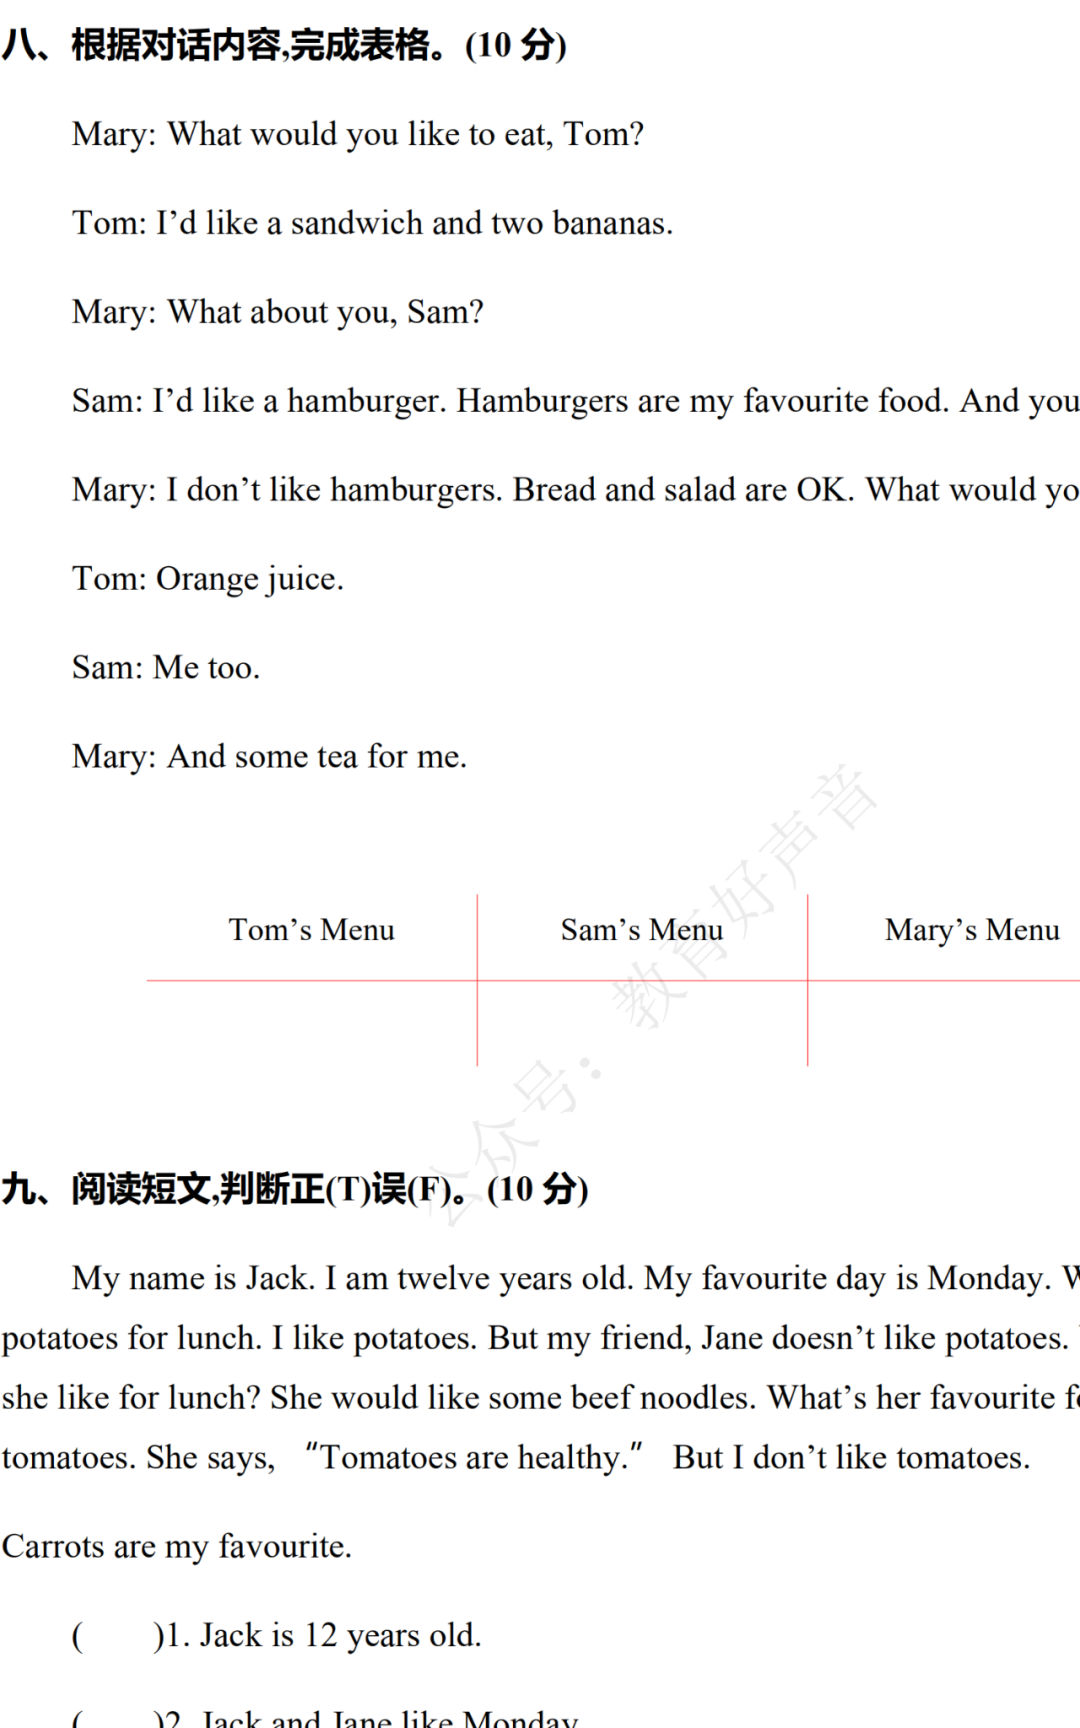1080x1728 pixels.
Task: Click the line starting 'she like for lunch?'
Action: tap(540, 1398)
